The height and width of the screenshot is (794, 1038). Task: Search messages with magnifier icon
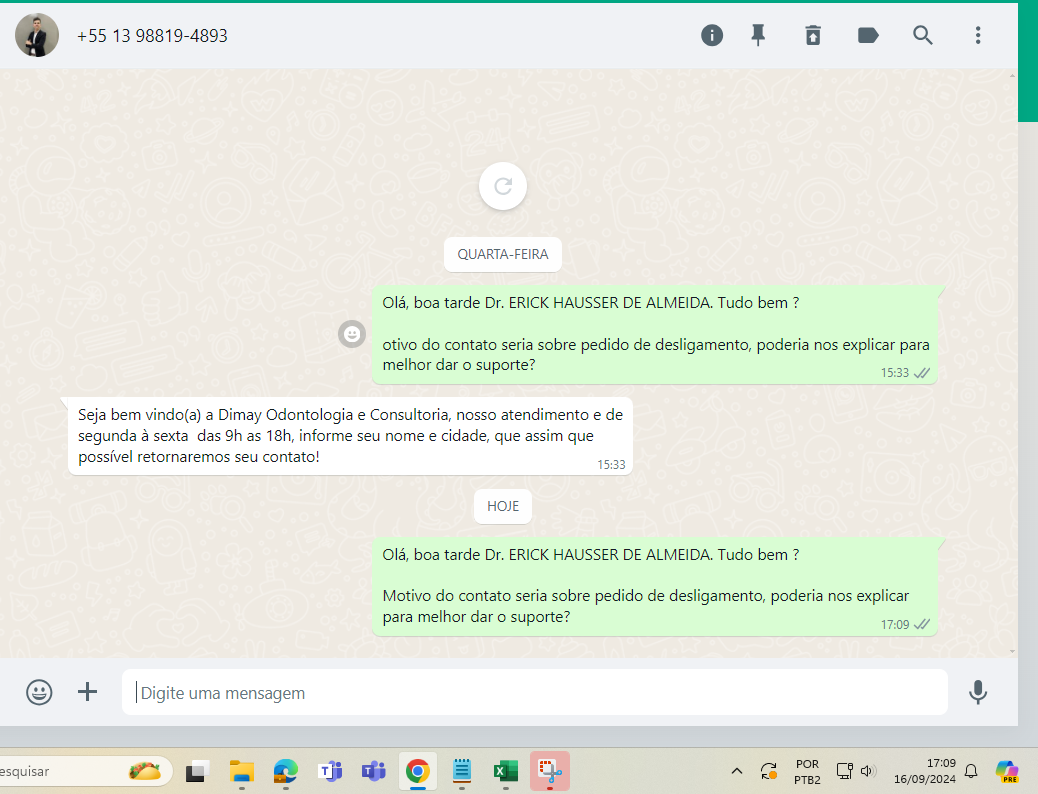point(922,35)
